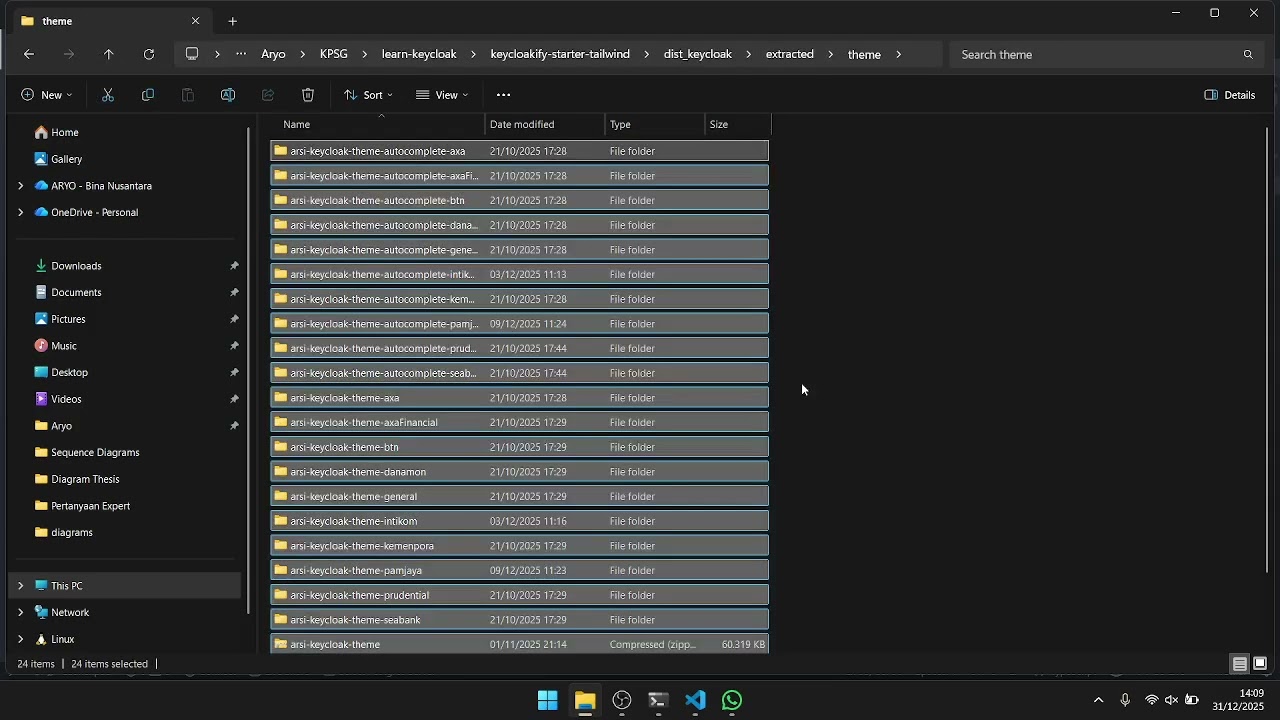
Task: Open the hidden breadcrumb path ellipsis
Action: point(241,54)
